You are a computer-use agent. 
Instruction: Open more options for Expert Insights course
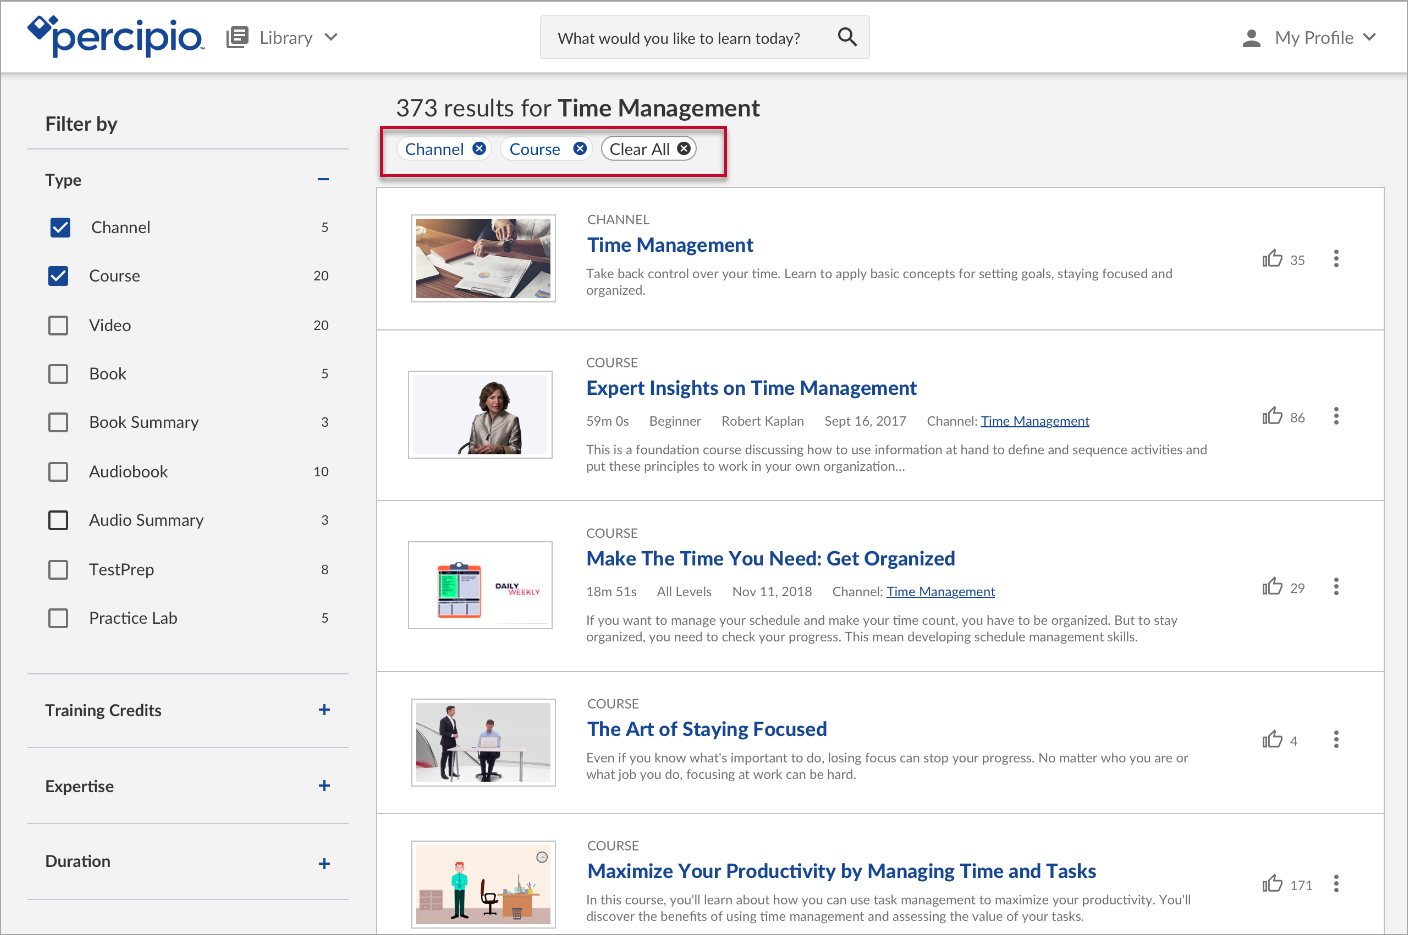tap(1336, 416)
